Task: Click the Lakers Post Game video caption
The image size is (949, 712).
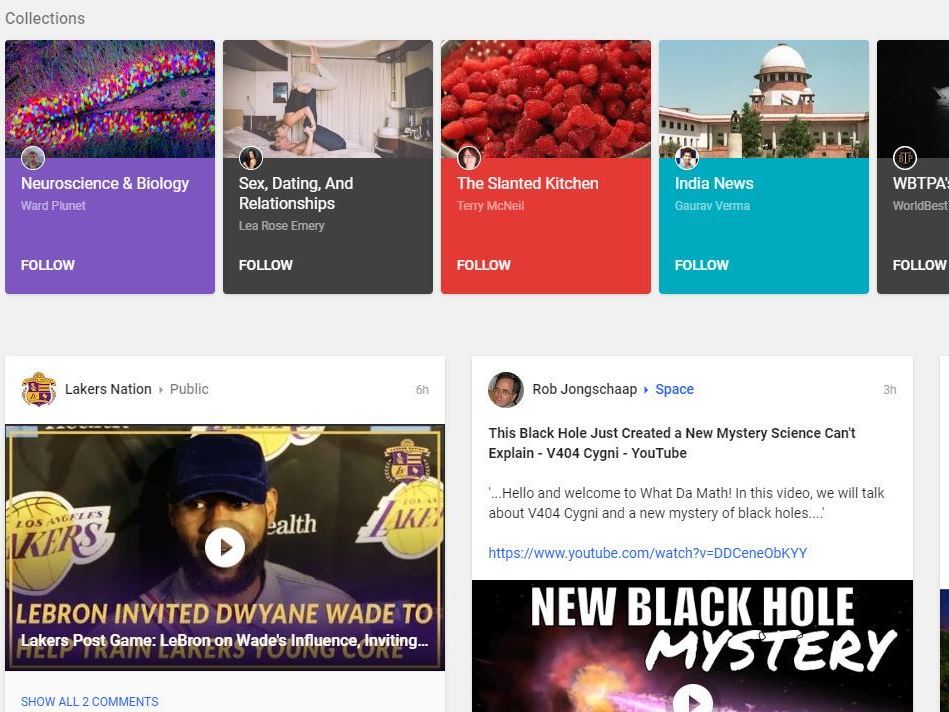Action: point(225,641)
